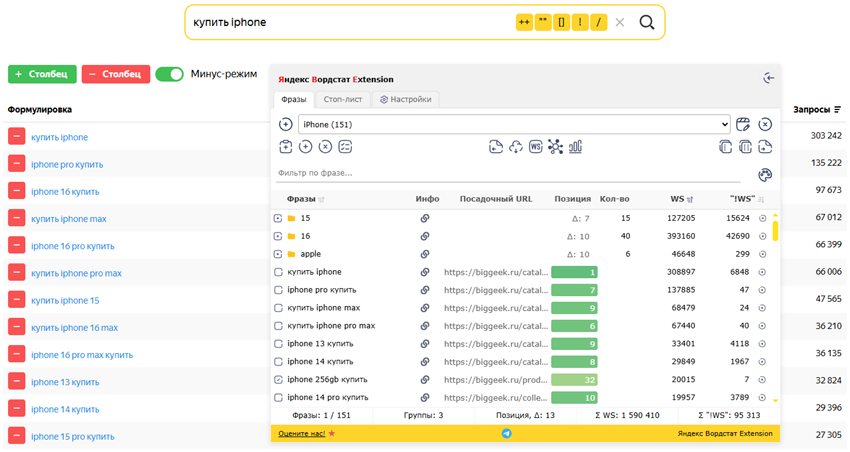This screenshot has width=850, height=452.
Task: Click the target icon in iphone 13 купить row
Action: (x=762, y=344)
